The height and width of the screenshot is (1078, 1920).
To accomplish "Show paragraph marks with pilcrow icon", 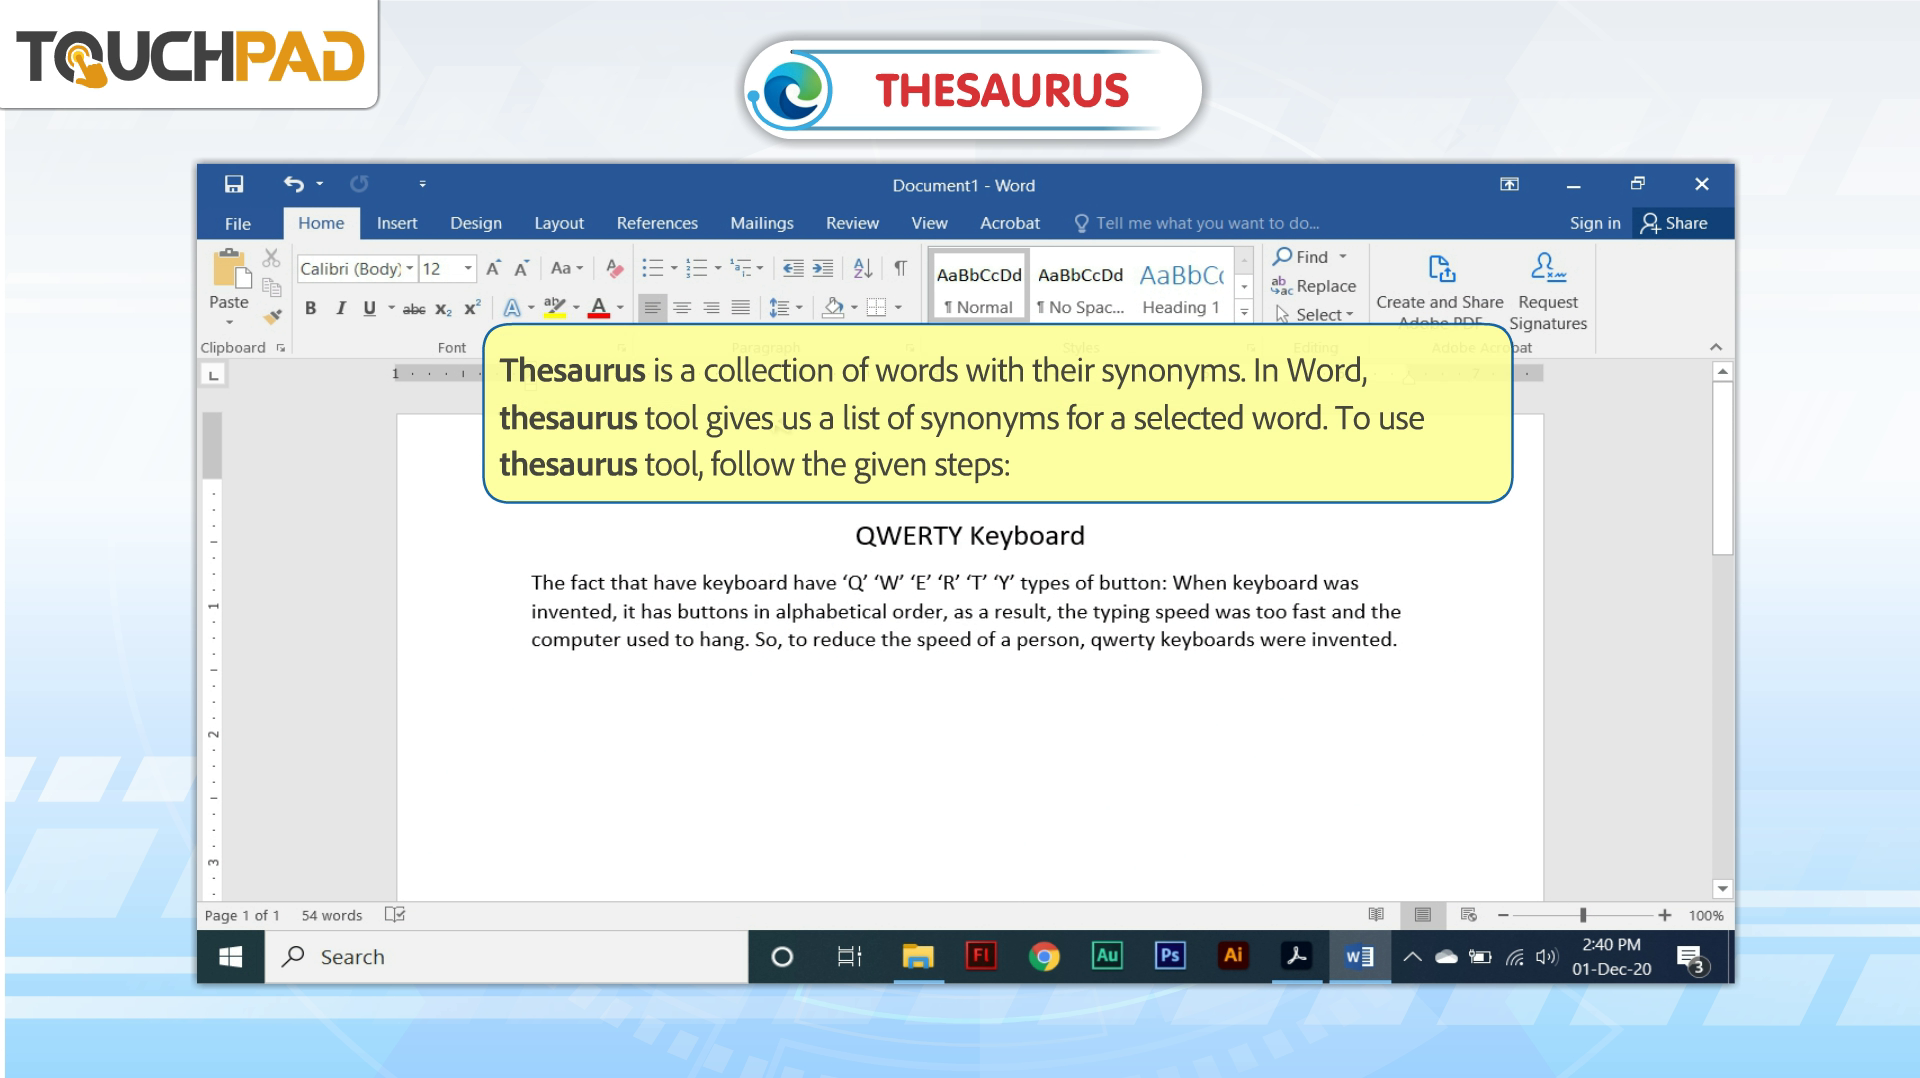I will pos(900,268).
